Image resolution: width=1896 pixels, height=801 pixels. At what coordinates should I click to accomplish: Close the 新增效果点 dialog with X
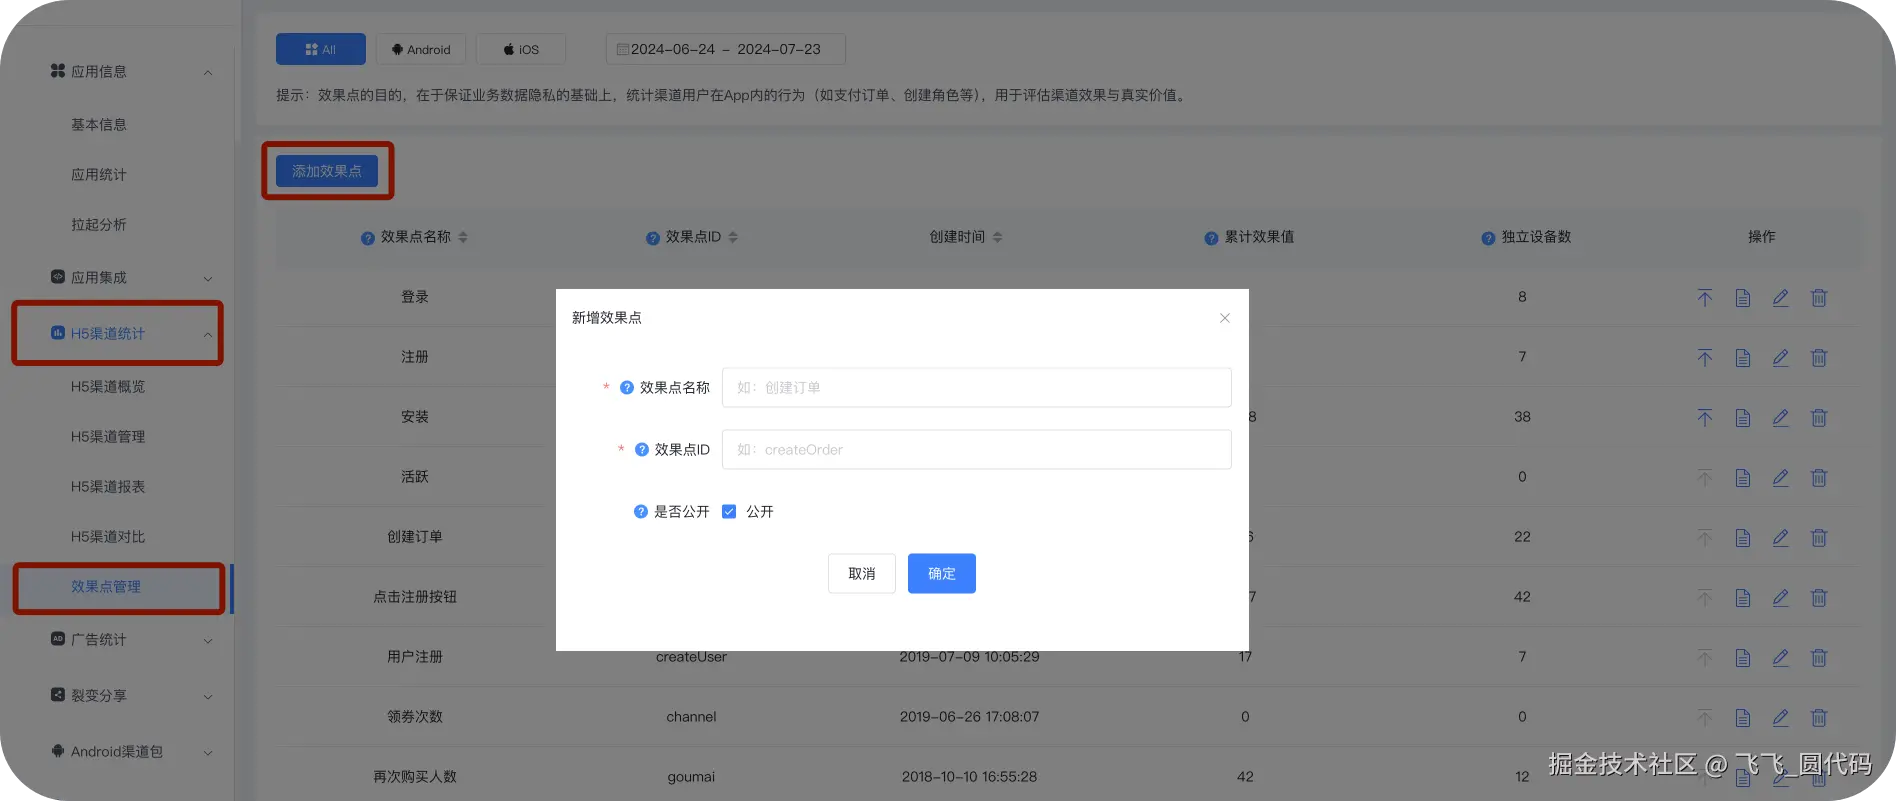click(x=1224, y=318)
